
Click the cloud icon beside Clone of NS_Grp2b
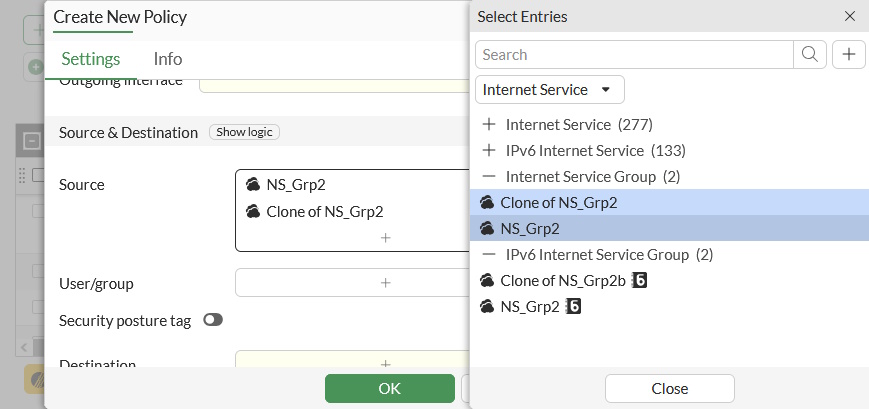pyautogui.click(x=487, y=281)
